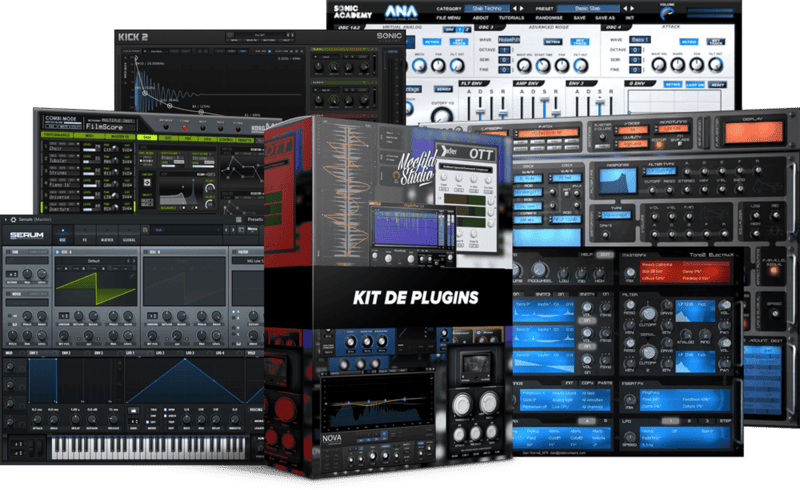Click MODWHEEL knob in ElectraX
The height and width of the screenshot is (490, 800).
click(x=539, y=271)
